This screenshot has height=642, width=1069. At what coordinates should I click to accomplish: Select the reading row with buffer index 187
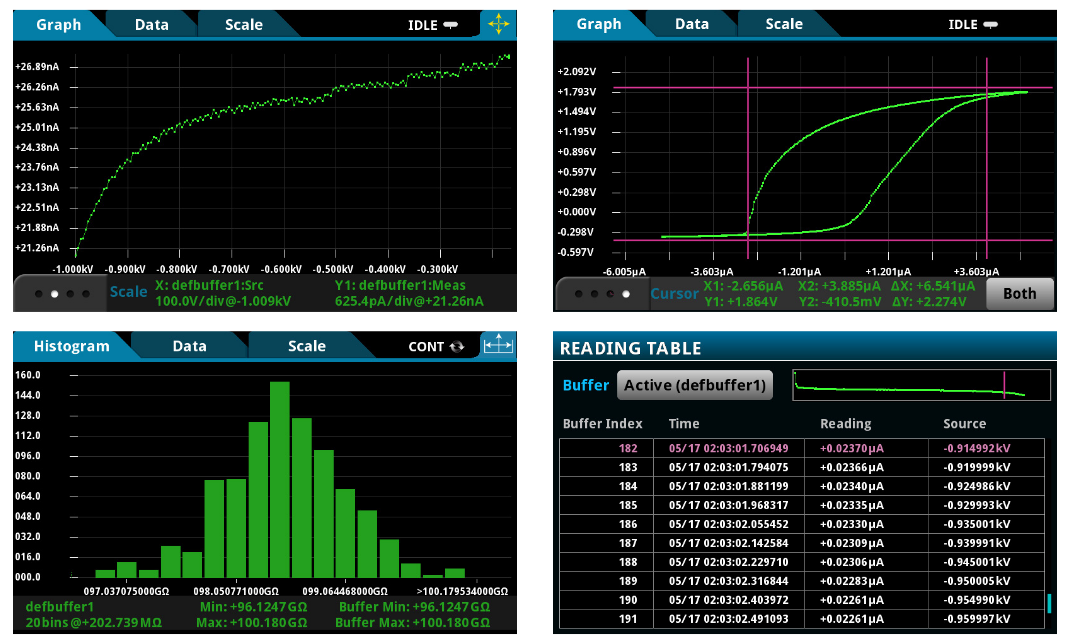(x=801, y=541)
